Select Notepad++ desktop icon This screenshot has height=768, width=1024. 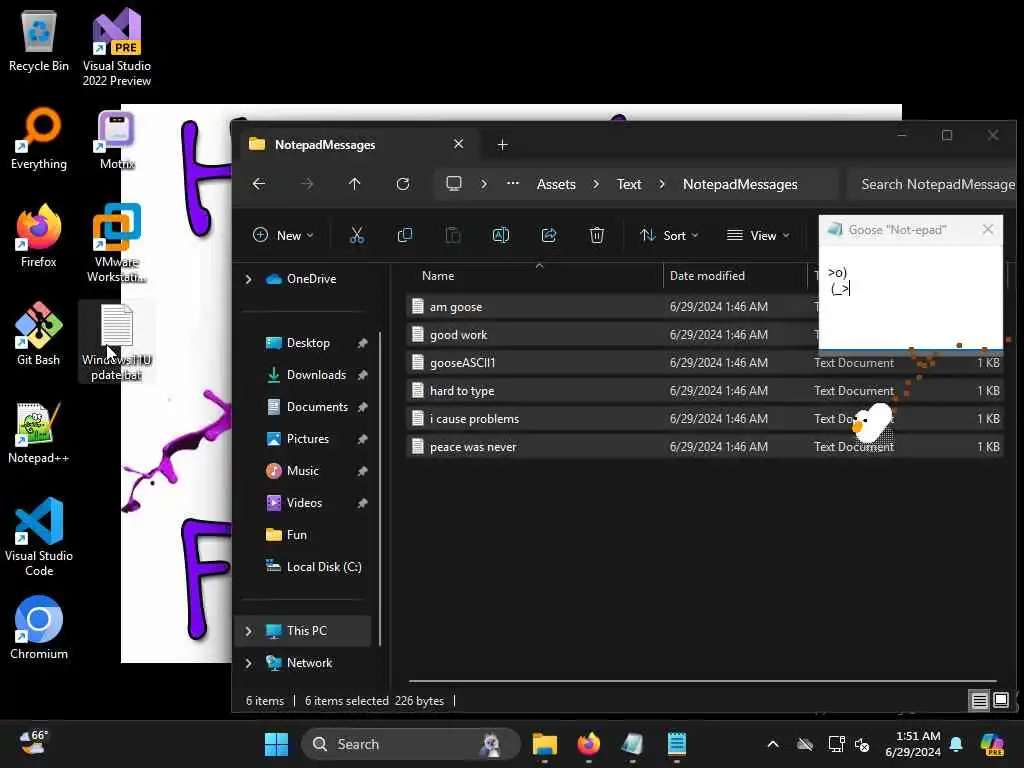tap(39, 433)
